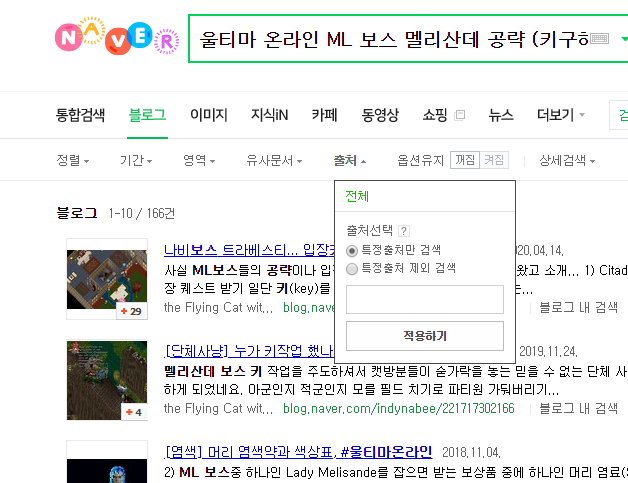The width and height of the screenshot is (628, 483).
Task: Switch to the 카페 tab
Action: tap(324, 115)
